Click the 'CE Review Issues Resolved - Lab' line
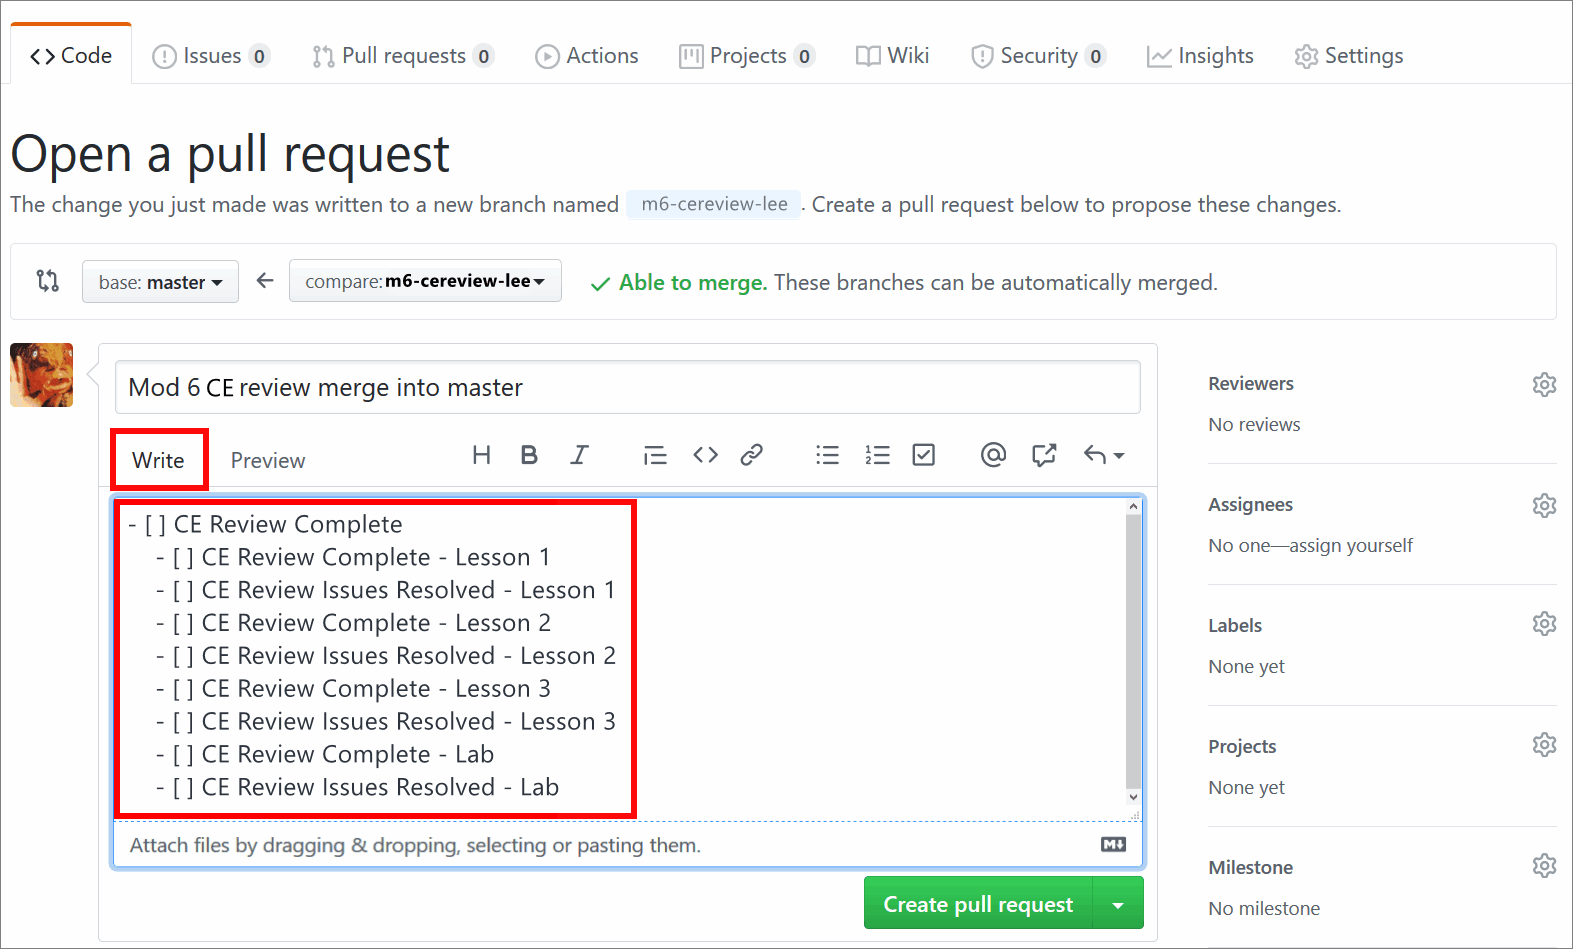 click(357, 787)
